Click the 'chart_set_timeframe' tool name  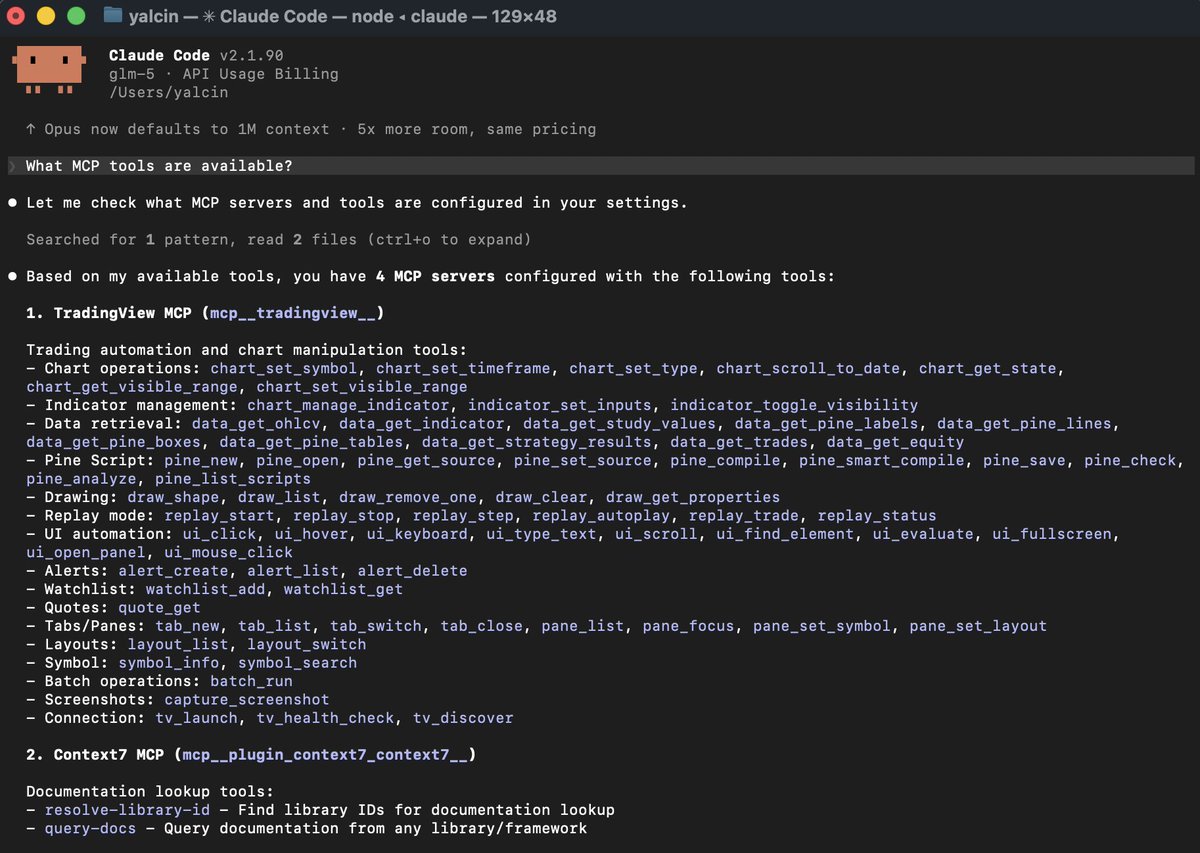point(463,369)
